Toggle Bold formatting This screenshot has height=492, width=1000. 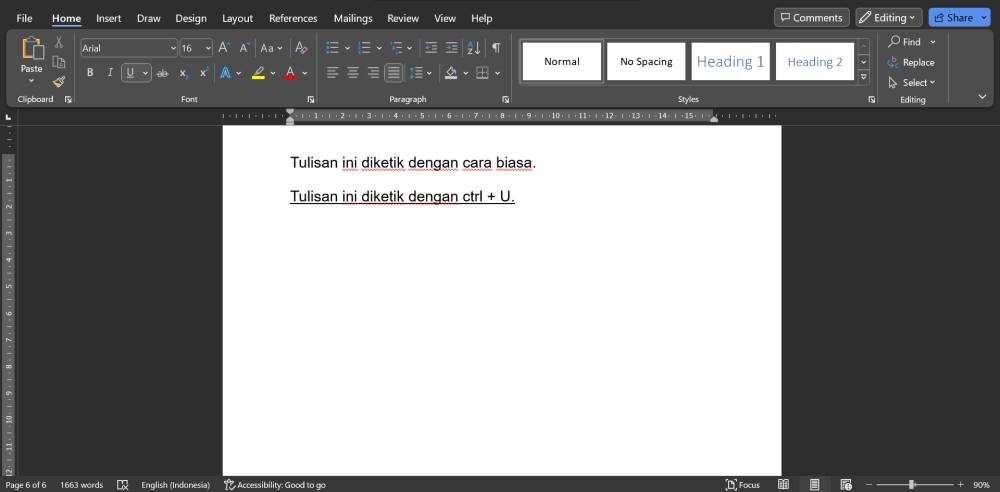pyautogui.click(x=90, y=73)
